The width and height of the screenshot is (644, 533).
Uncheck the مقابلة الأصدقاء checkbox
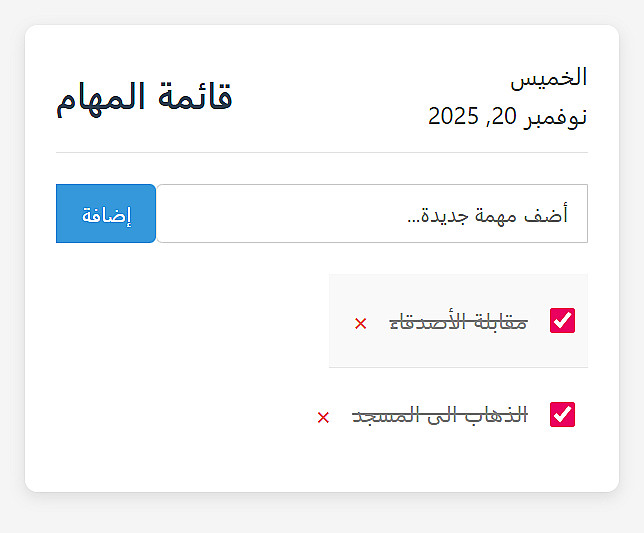pyautogui.click(x=562, y=321)
